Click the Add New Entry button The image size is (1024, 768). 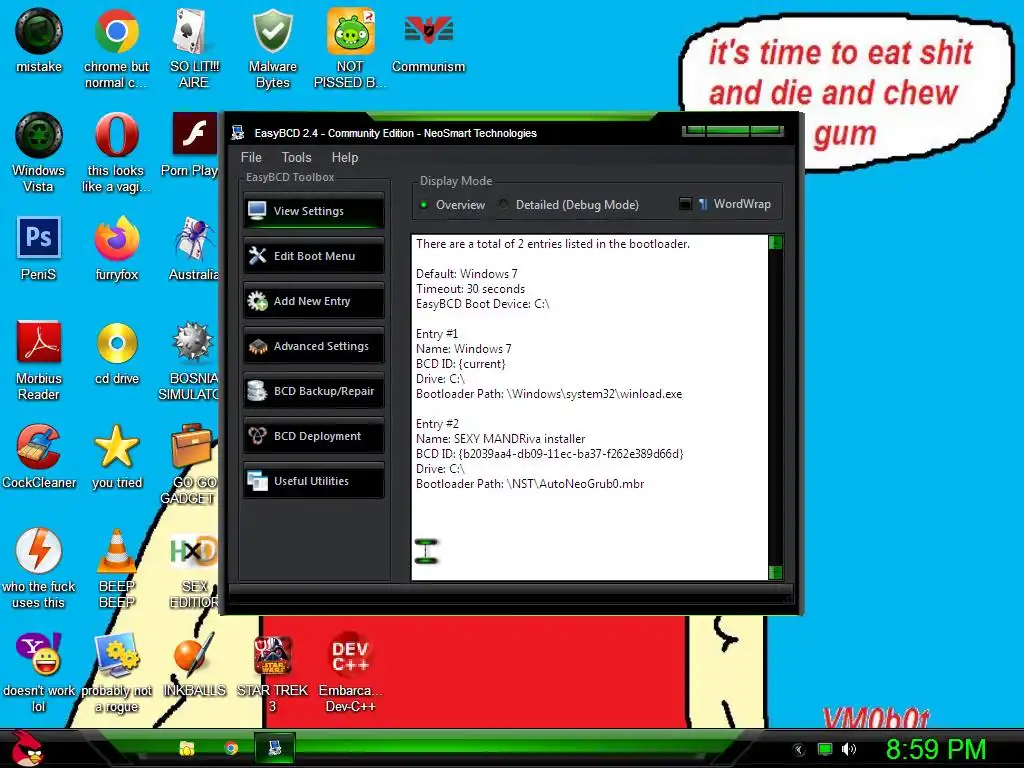pos(313,301)
